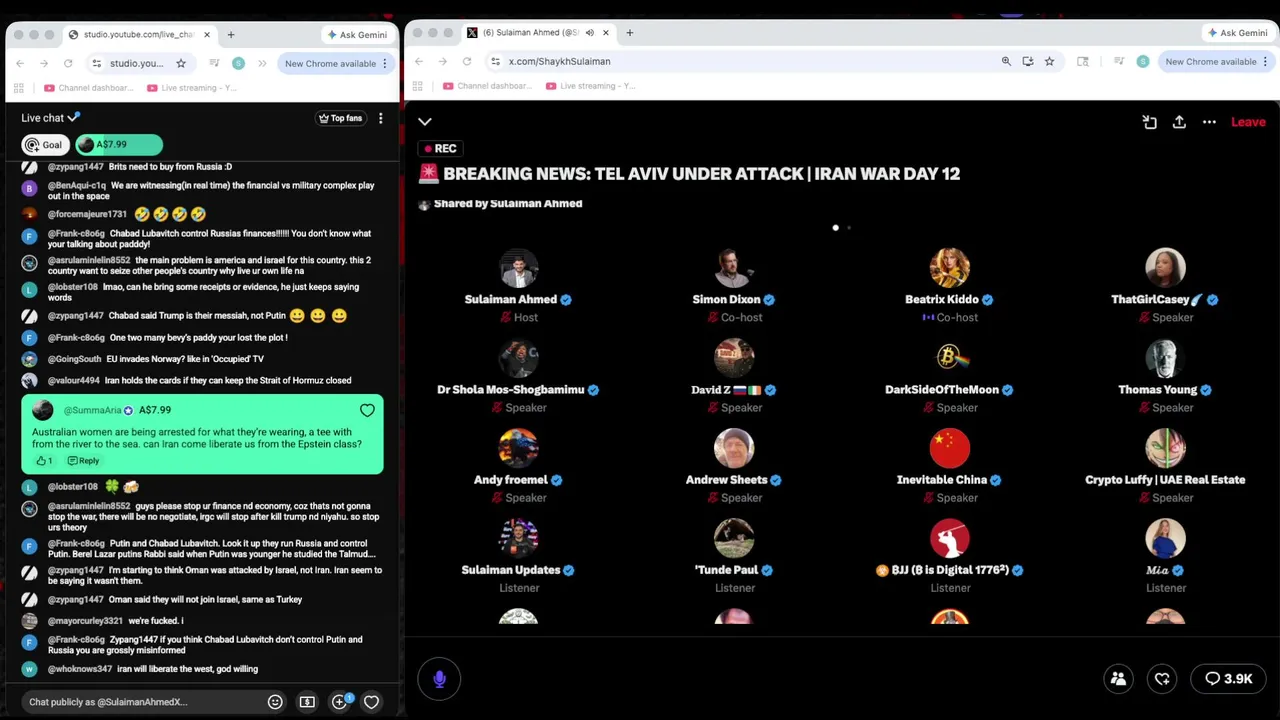Image resolution: width=1280 pixels, height=720 pixels.
Task: Open emoji picker in chat input
Action: 275,702
